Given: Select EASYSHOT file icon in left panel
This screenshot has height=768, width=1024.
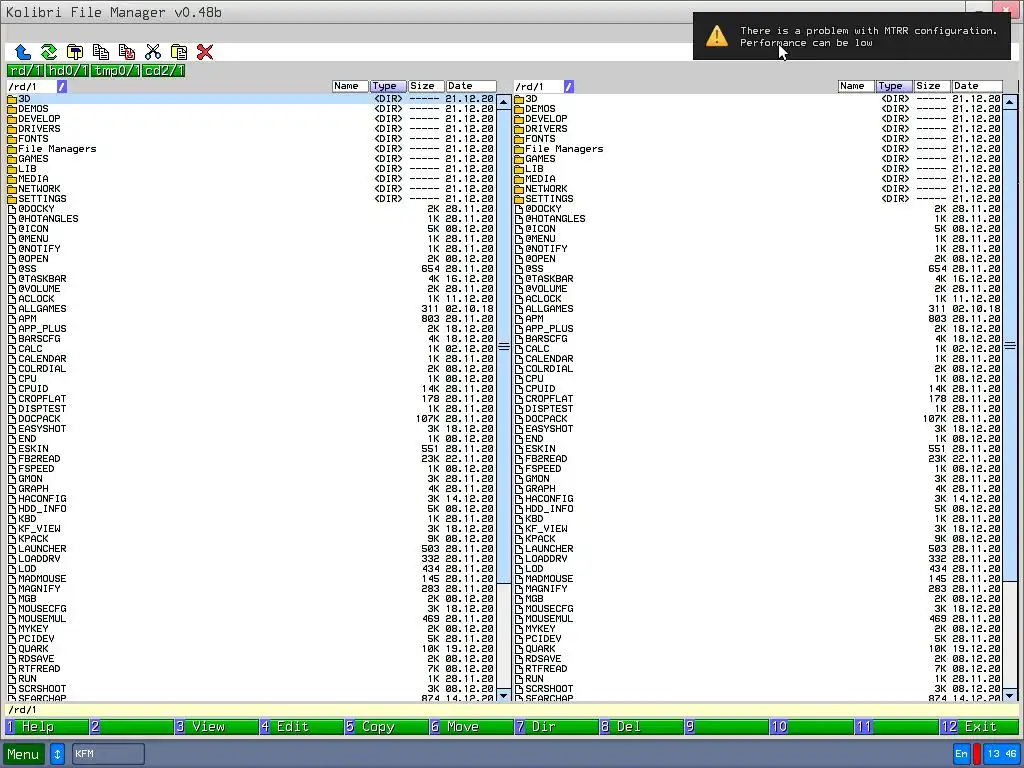Looking at the screenshot, I should [12, 428].
